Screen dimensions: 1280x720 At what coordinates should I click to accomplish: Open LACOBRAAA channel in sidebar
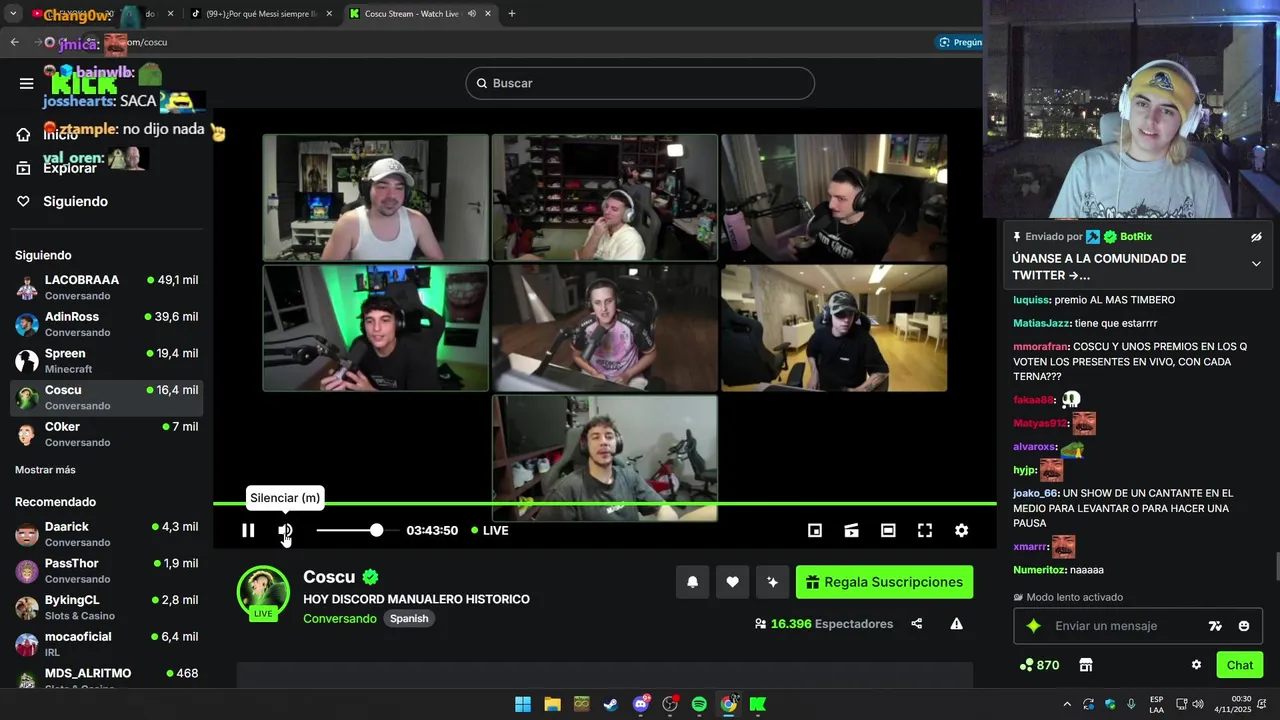(x=108, y=287)
